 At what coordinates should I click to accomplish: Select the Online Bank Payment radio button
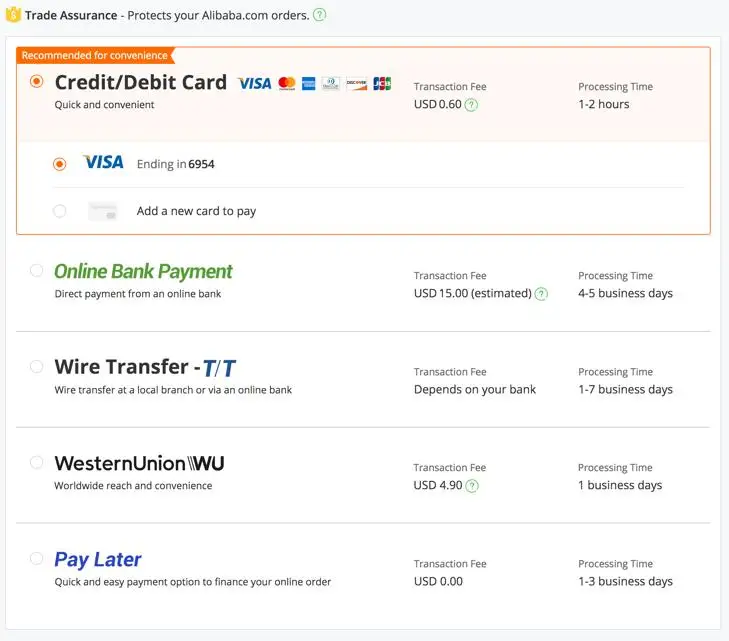[x=37, y=270]
